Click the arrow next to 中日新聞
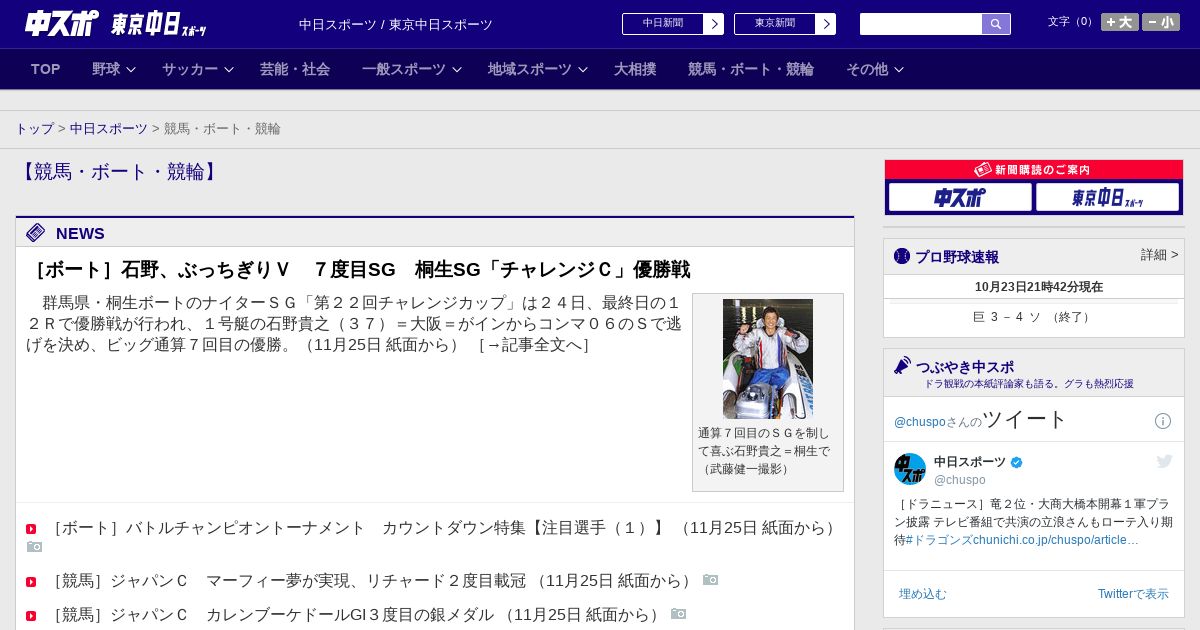The image size is (1200, 630). 713,24
